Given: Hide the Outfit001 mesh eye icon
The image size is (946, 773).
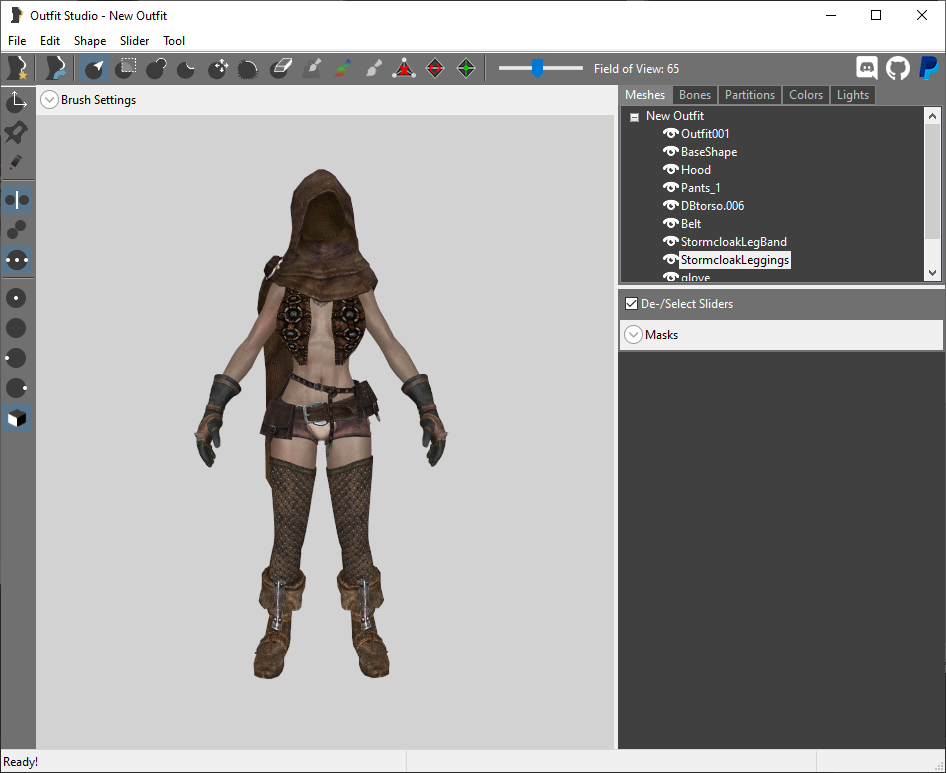Looking at the screenshot, I should [670, 133].
